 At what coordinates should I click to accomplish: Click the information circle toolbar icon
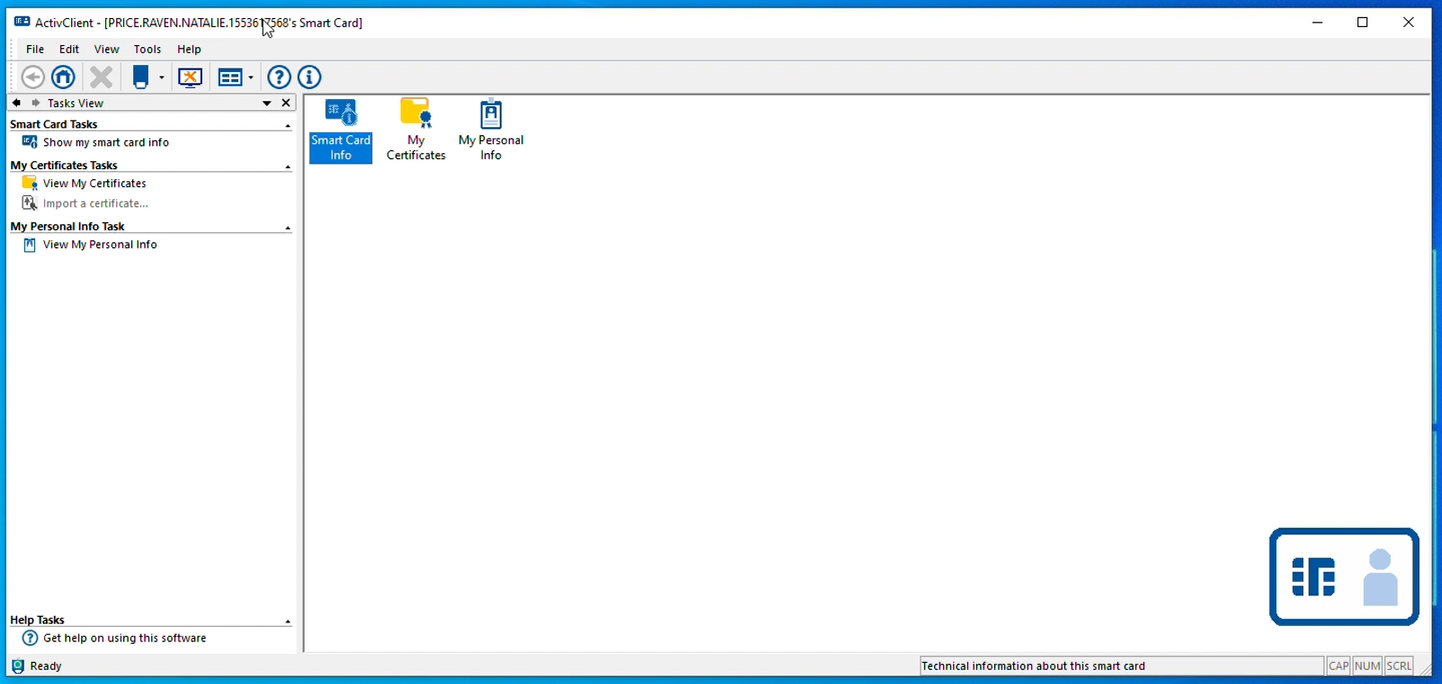click(x=309, y=77)
